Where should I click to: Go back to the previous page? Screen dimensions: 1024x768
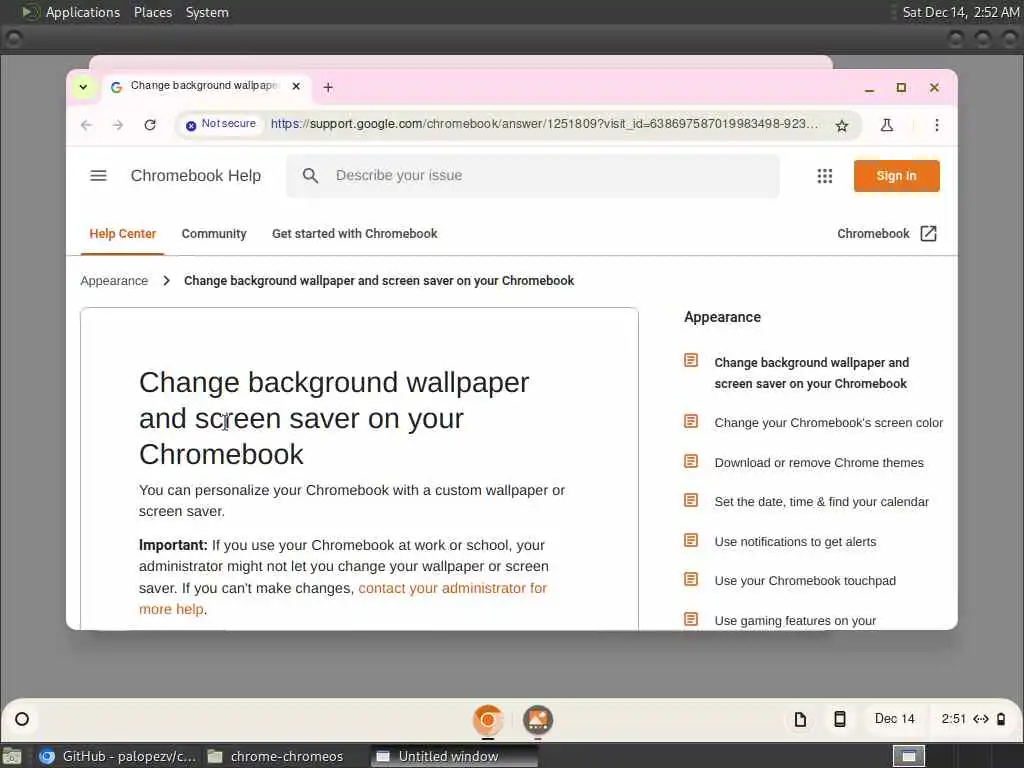tap(86, 125)
